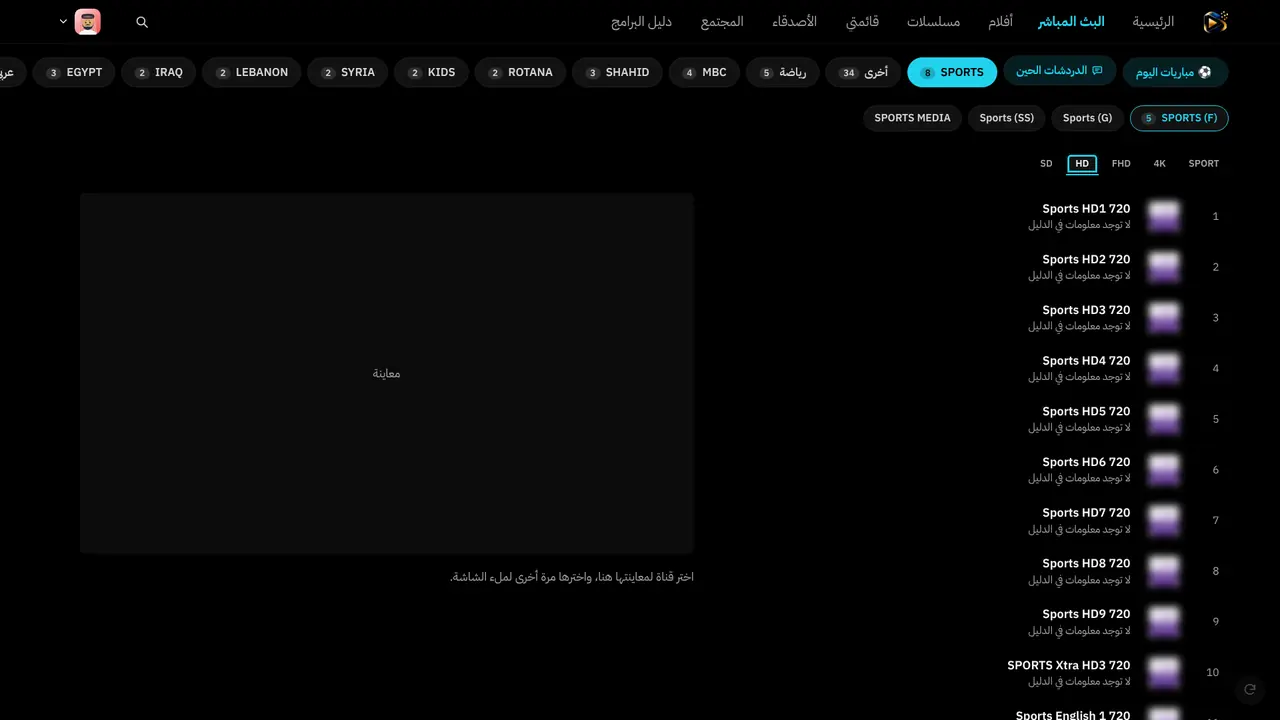Choose the Sports (G) subgroup
Image resolution: width=1280 pixels, height=720 pixels.
click(x=1087, y=118)
